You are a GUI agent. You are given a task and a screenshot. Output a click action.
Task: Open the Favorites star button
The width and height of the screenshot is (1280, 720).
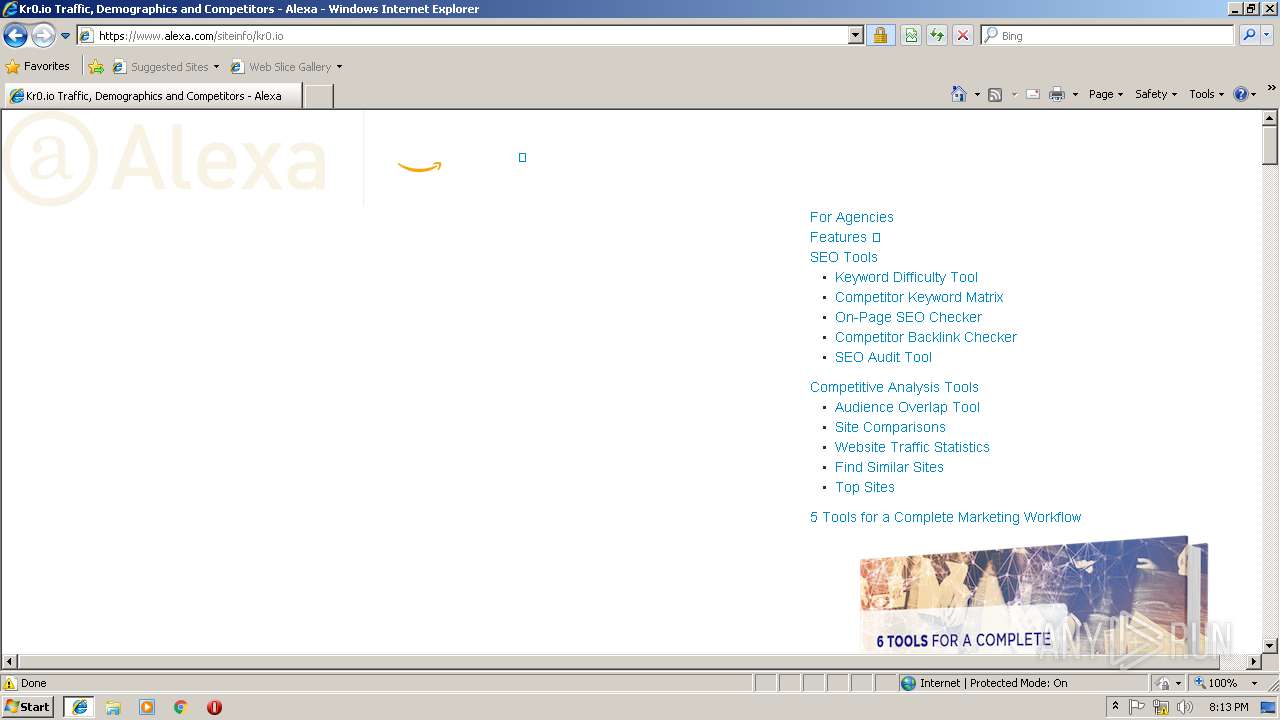[x=37, y=67]
